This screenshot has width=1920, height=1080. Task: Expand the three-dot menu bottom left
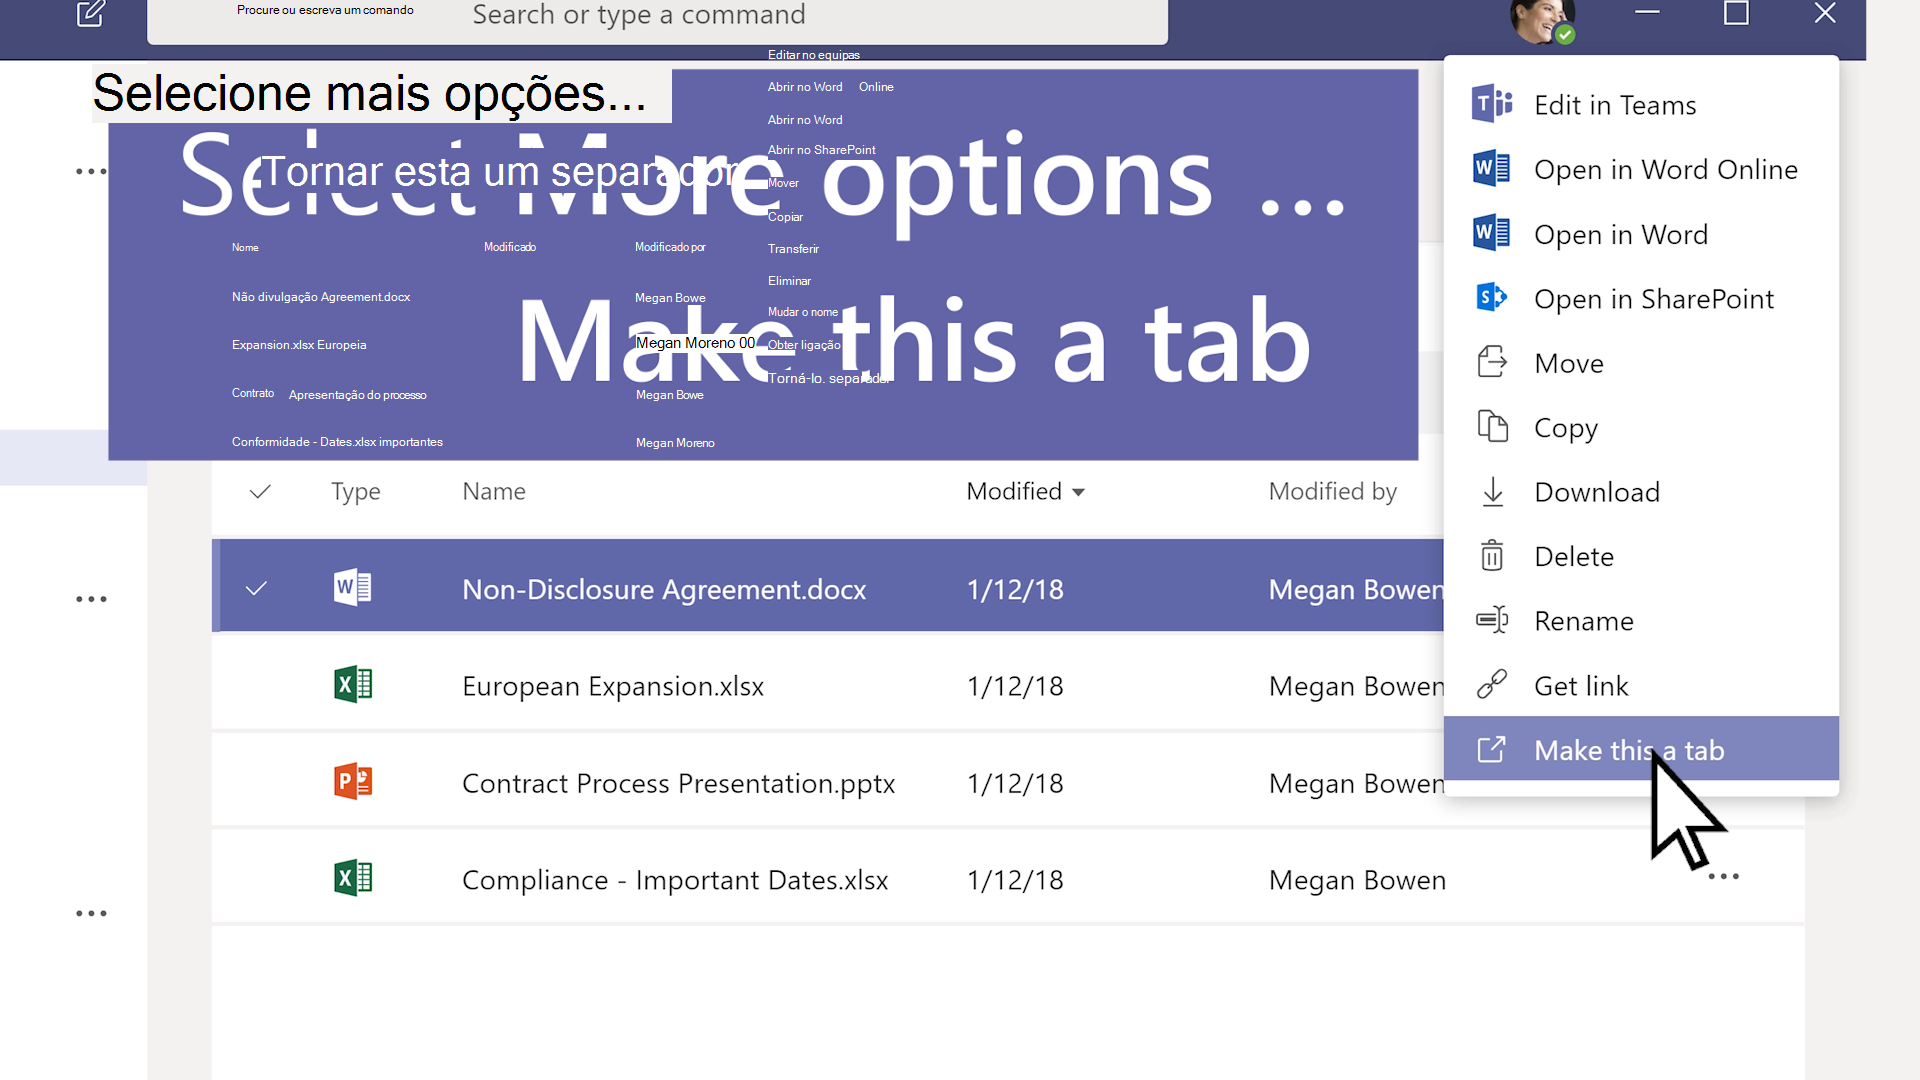pyautogui.click(x=91, y=914)
